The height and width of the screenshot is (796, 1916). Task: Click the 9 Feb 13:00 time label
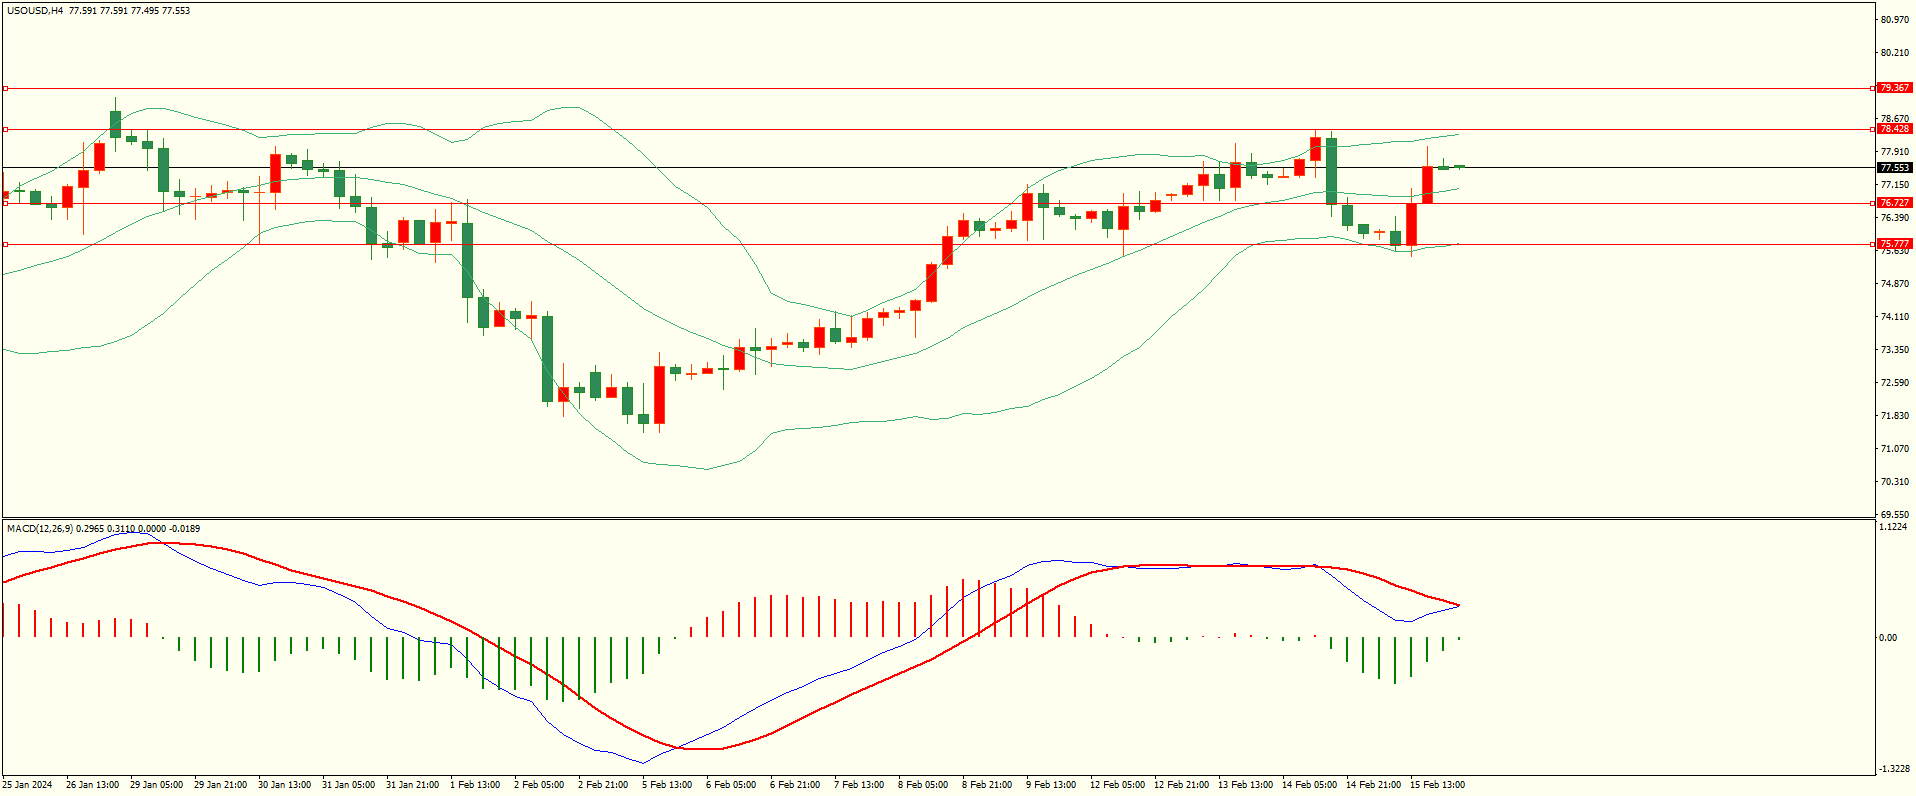pos(1051,785)
